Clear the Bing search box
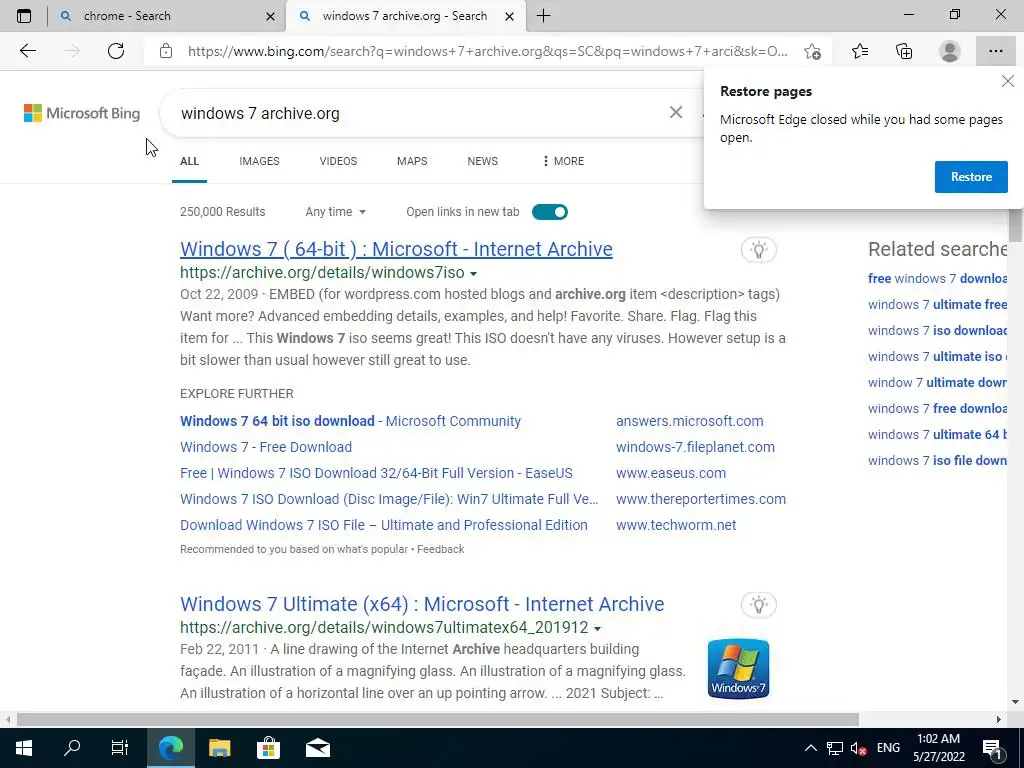This screenshot has height=768, width=1024. point(676,112)
